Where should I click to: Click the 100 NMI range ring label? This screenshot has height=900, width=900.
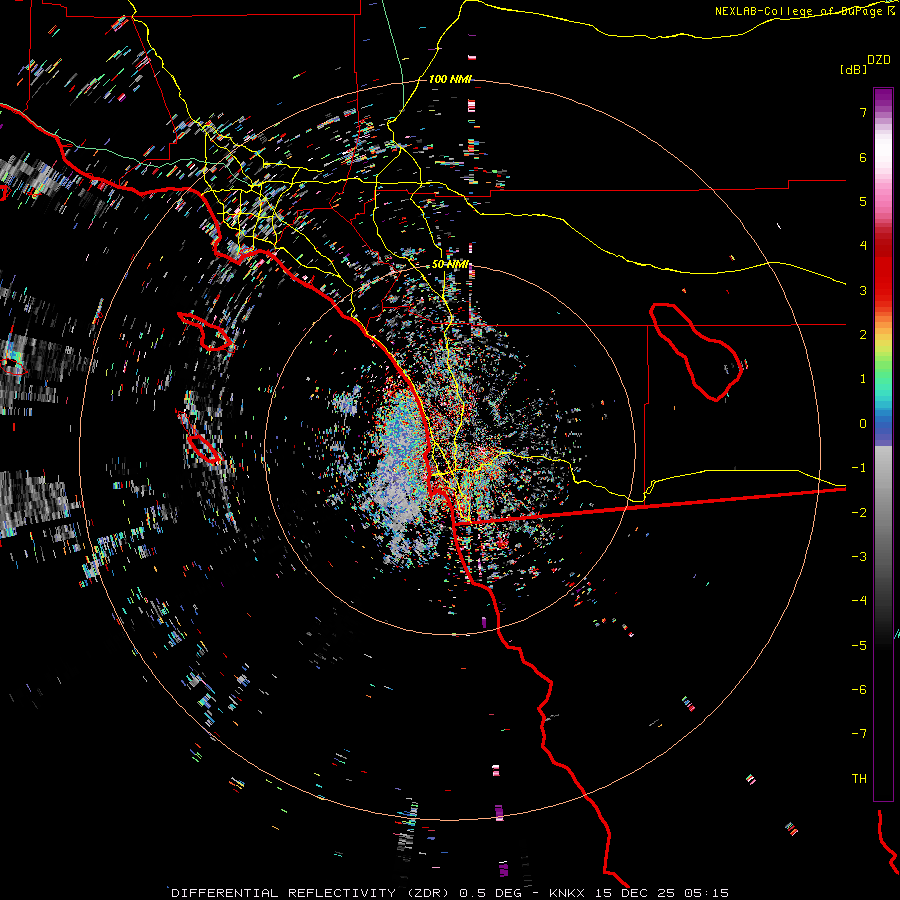[450, 79]
